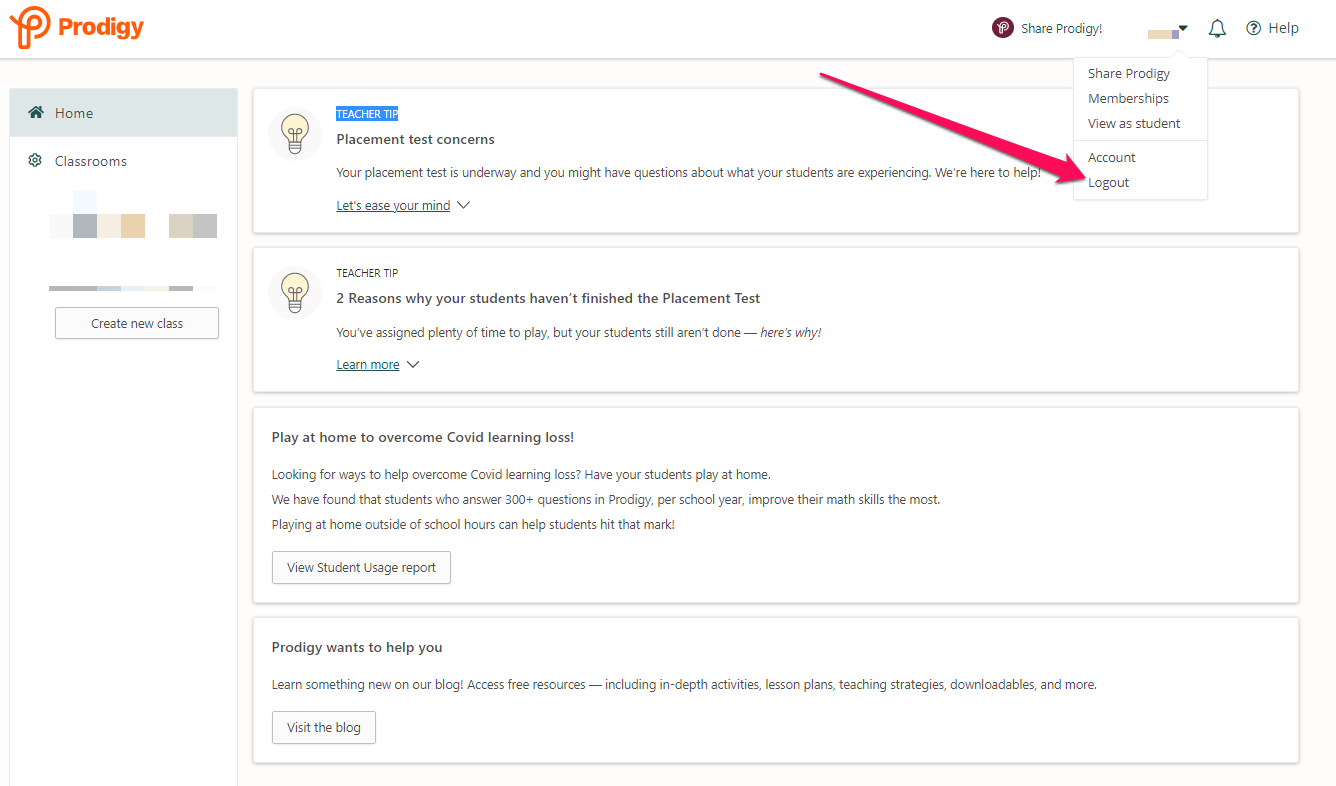Click the Help question mark icon
Image resolution: width=1336 pixels, height=786 pixels.
1253,29
